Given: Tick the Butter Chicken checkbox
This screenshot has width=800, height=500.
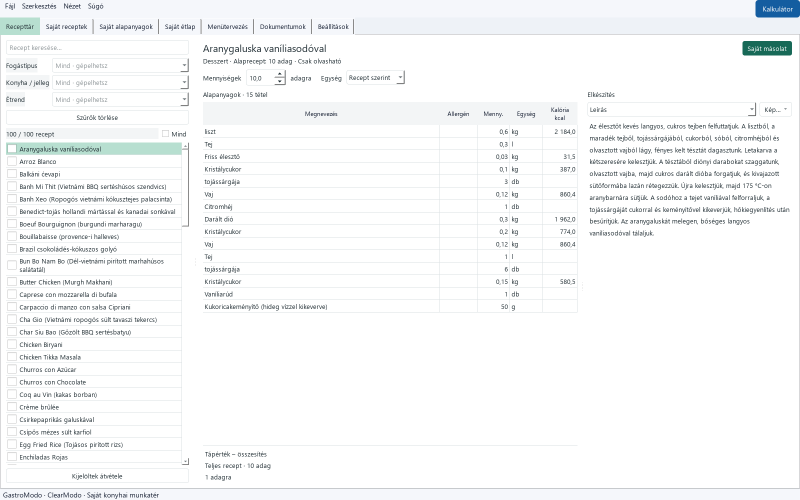Looking at the screenshot, I should 12,282.
